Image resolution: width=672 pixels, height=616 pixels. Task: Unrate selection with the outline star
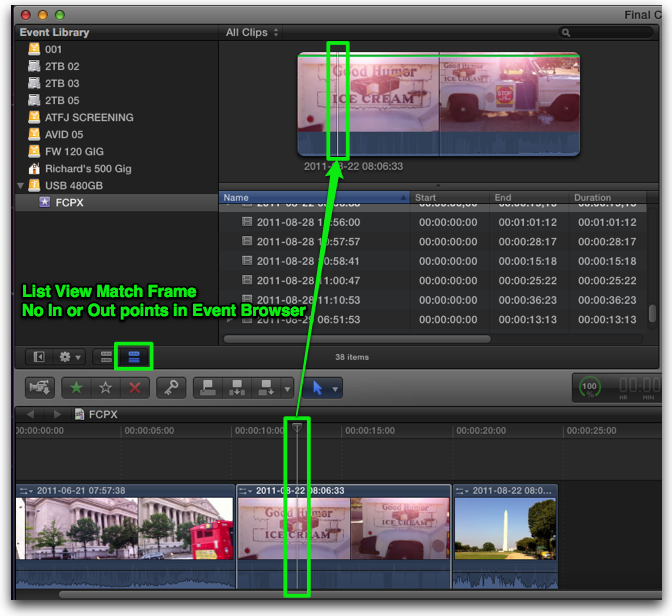tap(105, 388)
